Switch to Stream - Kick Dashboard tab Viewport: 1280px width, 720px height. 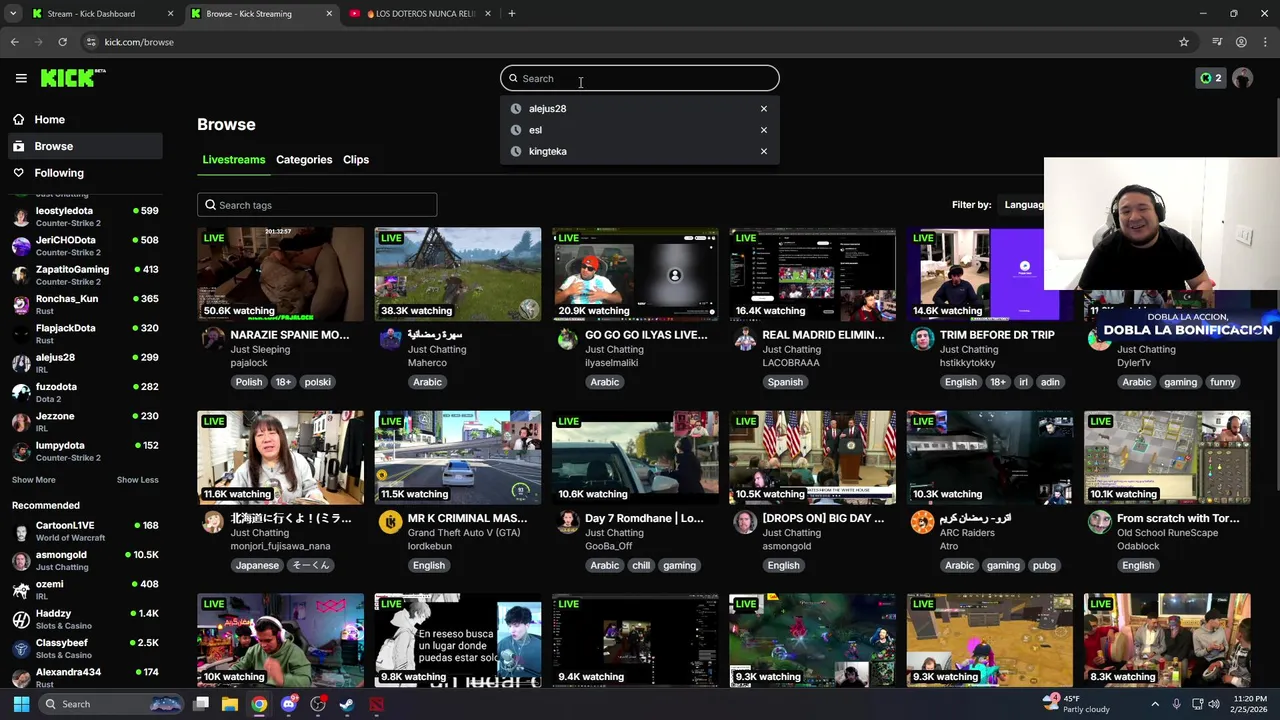pyautogui.click(x=100, y=14)
